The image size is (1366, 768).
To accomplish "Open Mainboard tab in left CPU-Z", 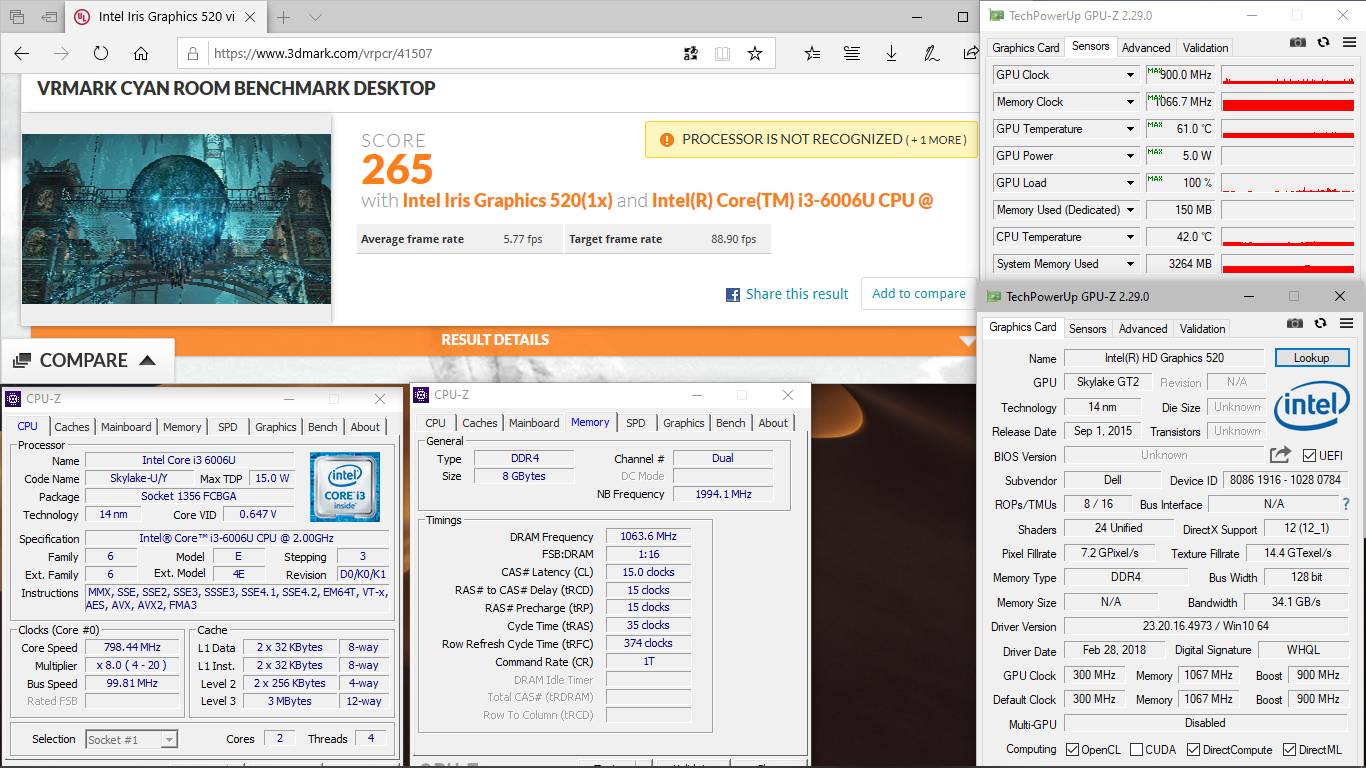I will coord(126,427).
